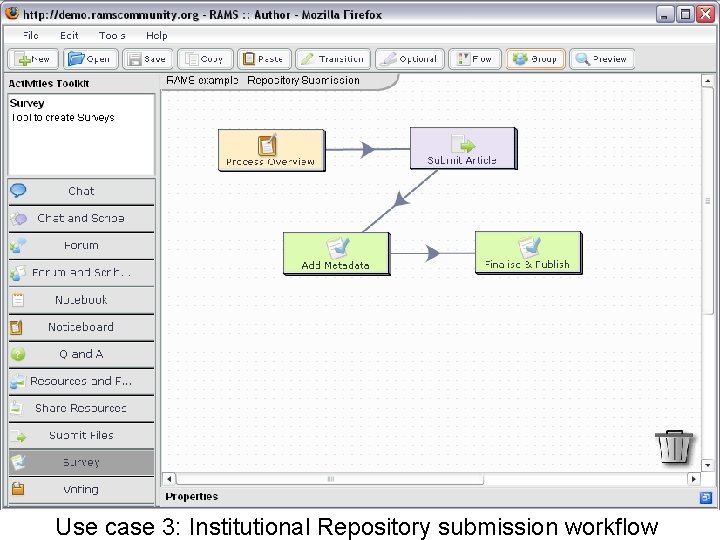Select the Submit Article activity box
Viewport: 720px width, 540px height.
[463, 148]
